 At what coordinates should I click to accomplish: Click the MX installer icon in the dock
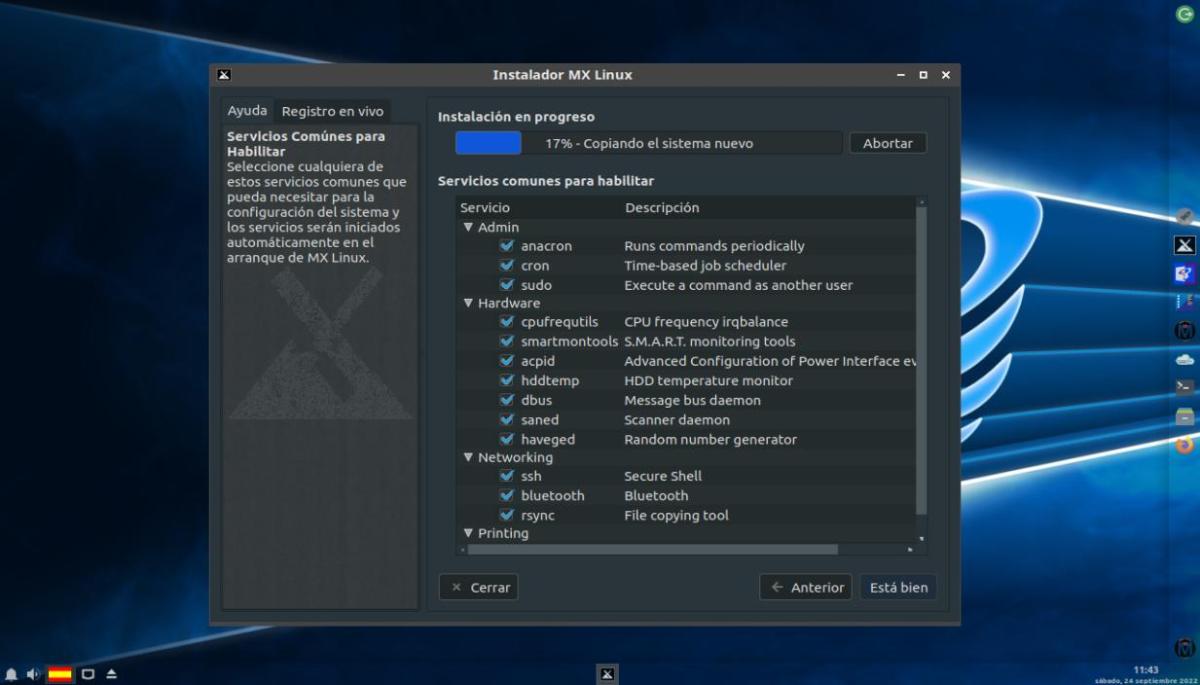point(1184,245)
